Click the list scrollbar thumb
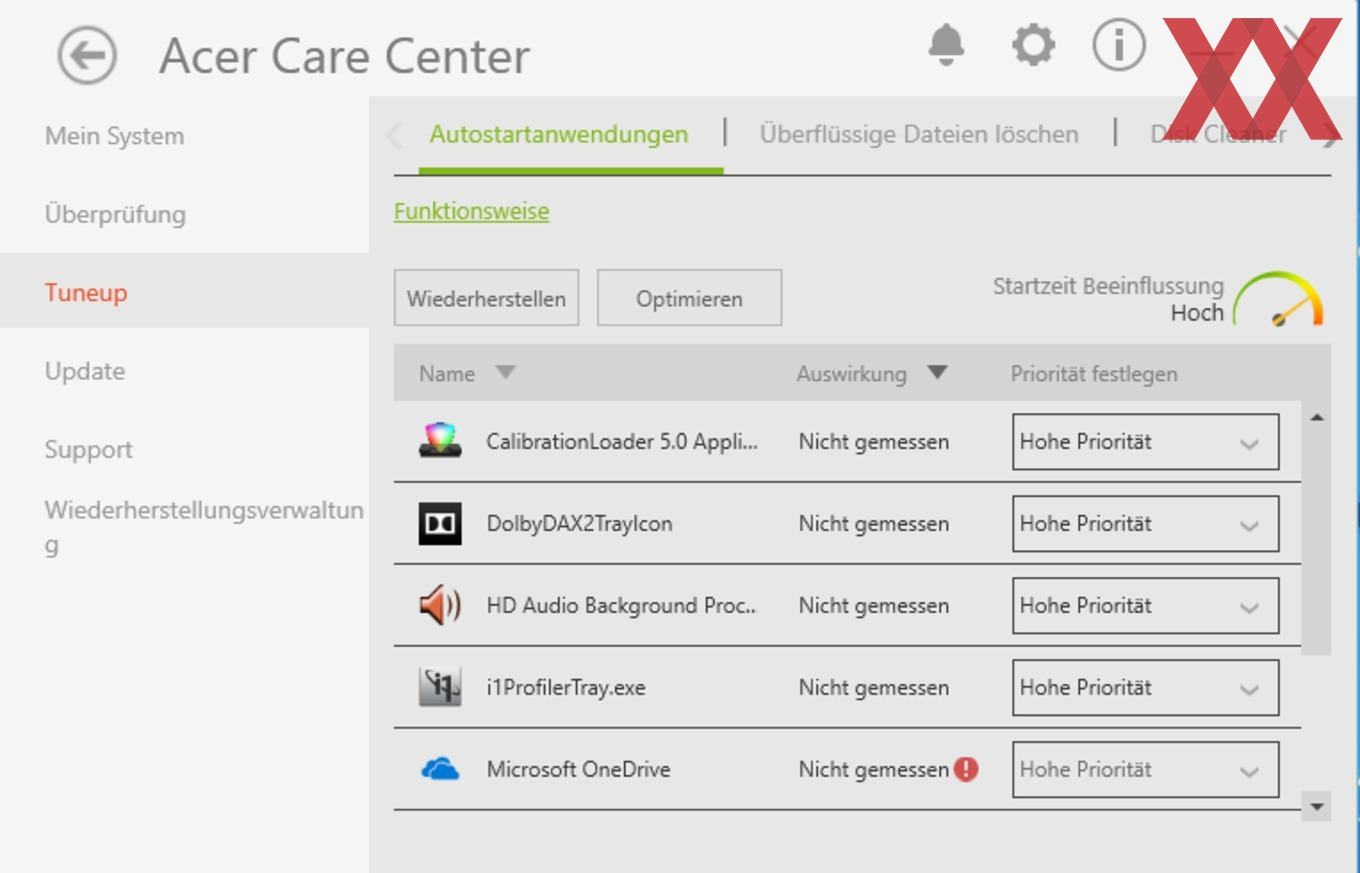Viewport: 1360px width, 873px height. [x=1316, y=543]
